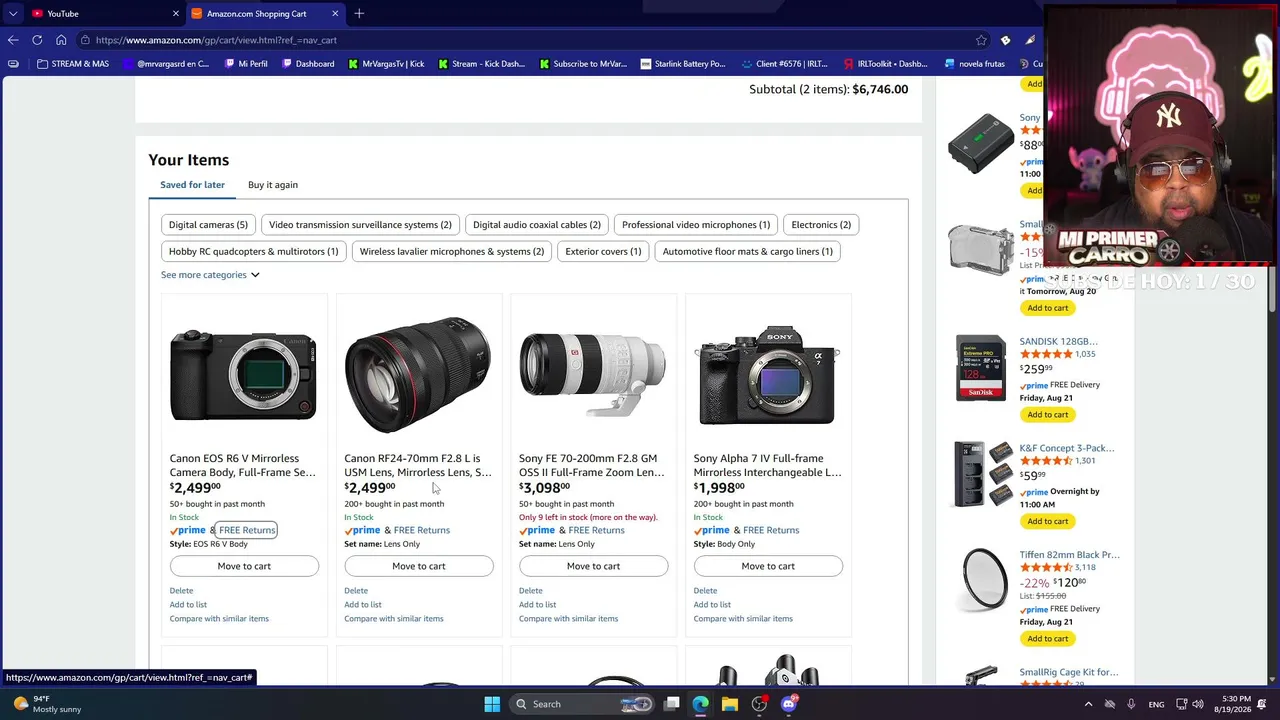Open a new browser tab
1280x720 pixels.
pos(359,14)
